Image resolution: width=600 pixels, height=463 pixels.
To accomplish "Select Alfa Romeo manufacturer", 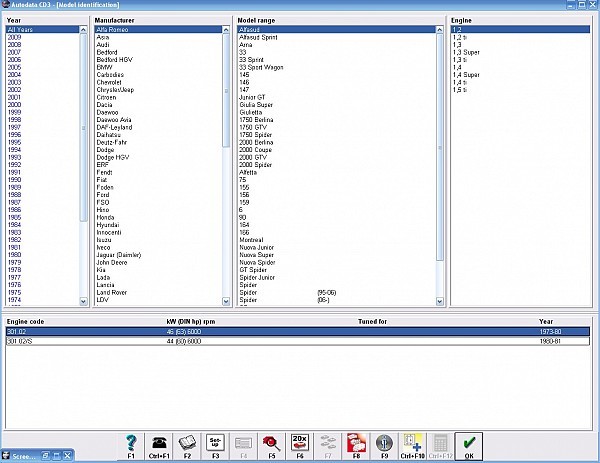I will (x=158, y=29).
